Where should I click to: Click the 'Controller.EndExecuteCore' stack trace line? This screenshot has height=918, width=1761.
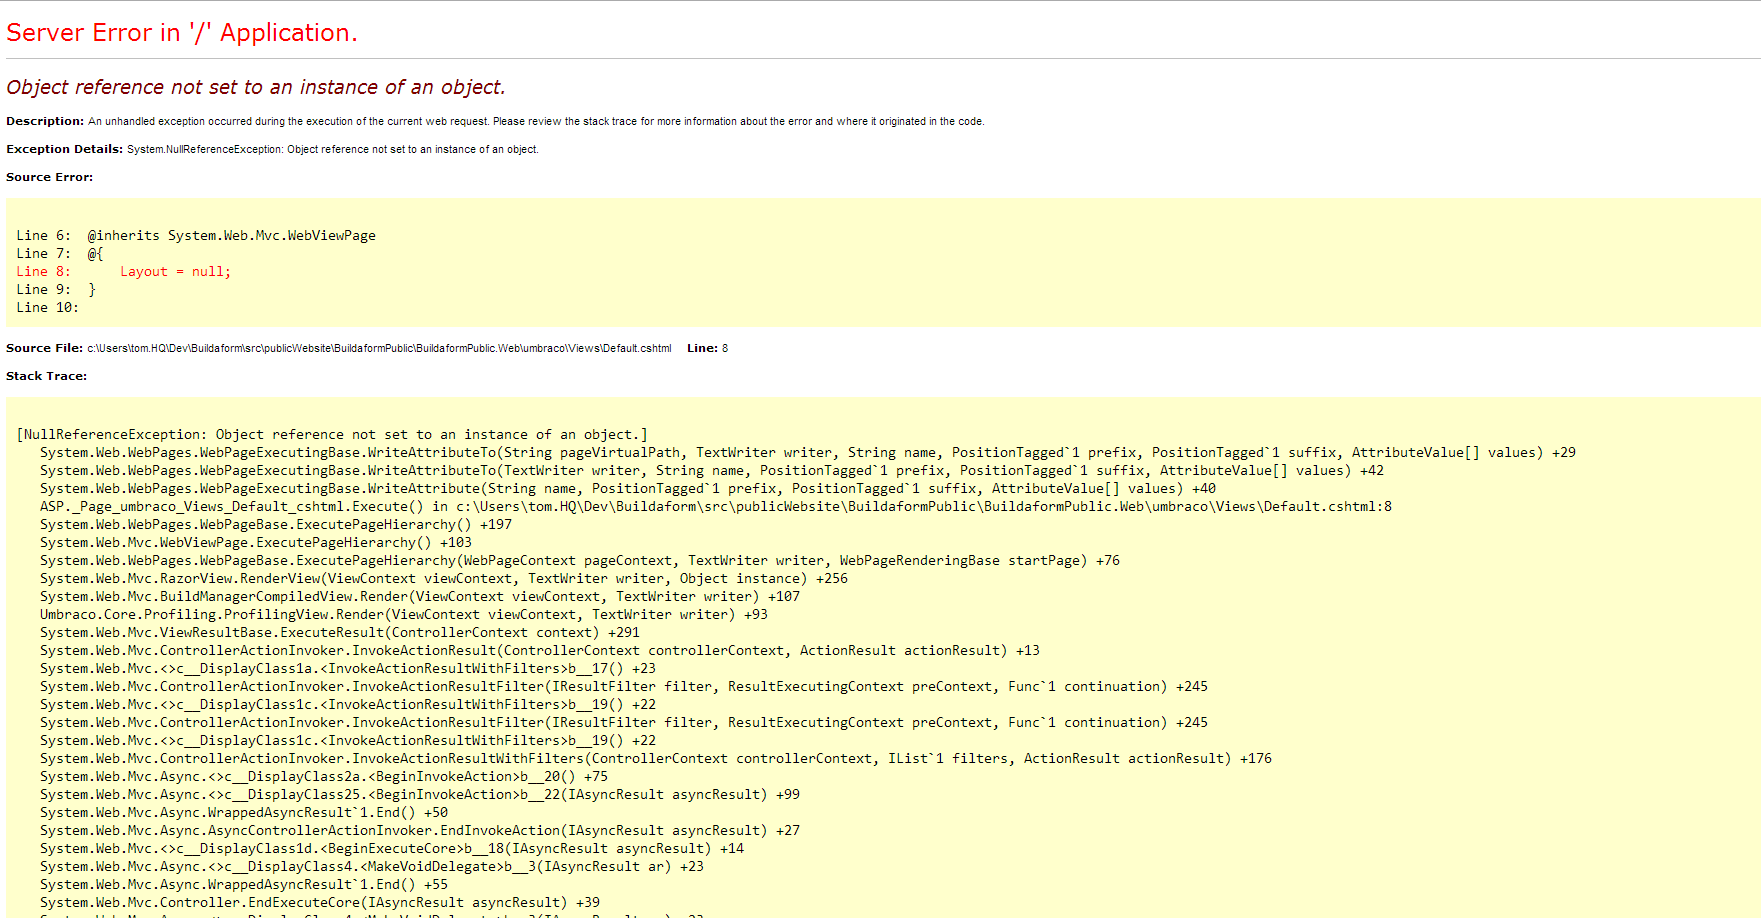click(319, 903)
